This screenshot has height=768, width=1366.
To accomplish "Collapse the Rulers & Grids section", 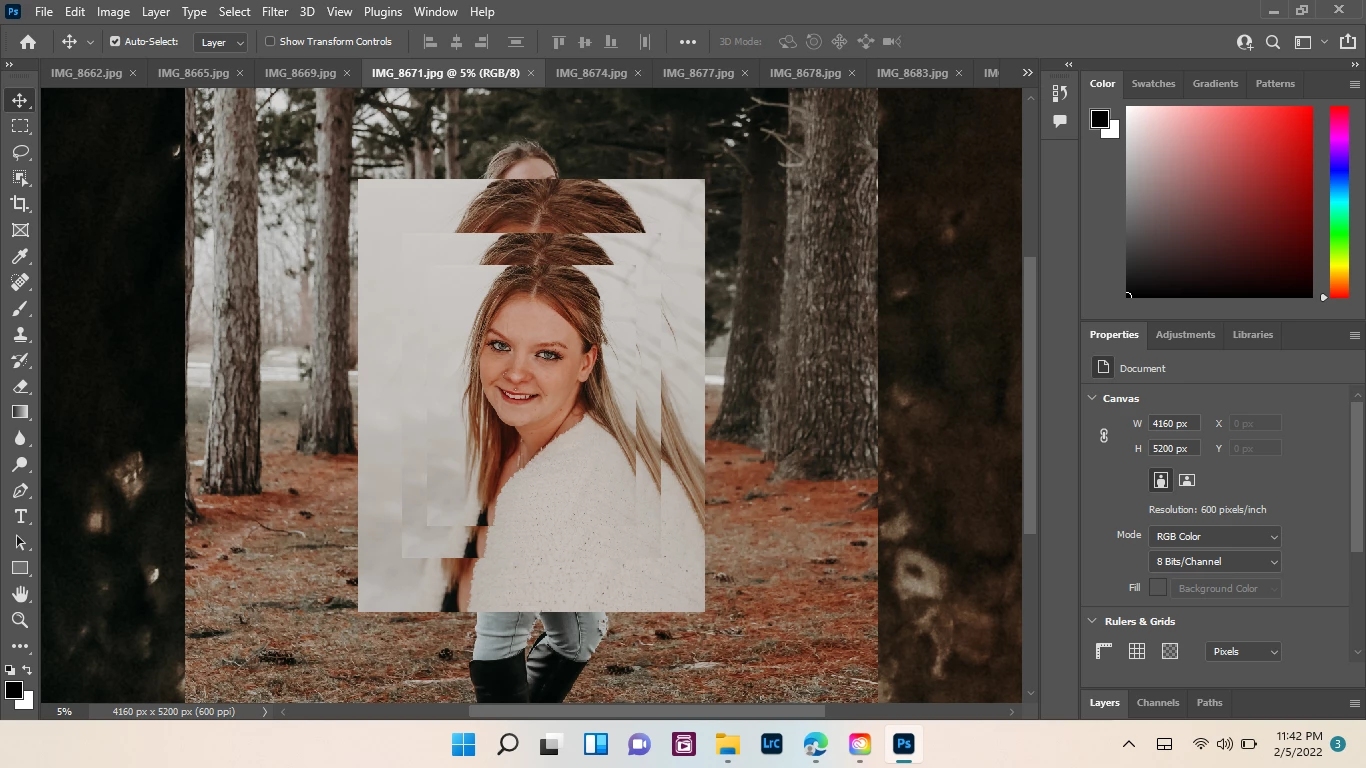I will 1092,621.
